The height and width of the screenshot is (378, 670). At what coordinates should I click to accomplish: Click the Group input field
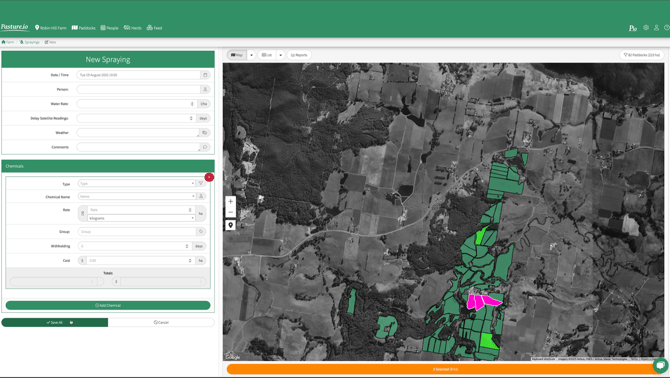pyautogui.click(x=137, y=231)
